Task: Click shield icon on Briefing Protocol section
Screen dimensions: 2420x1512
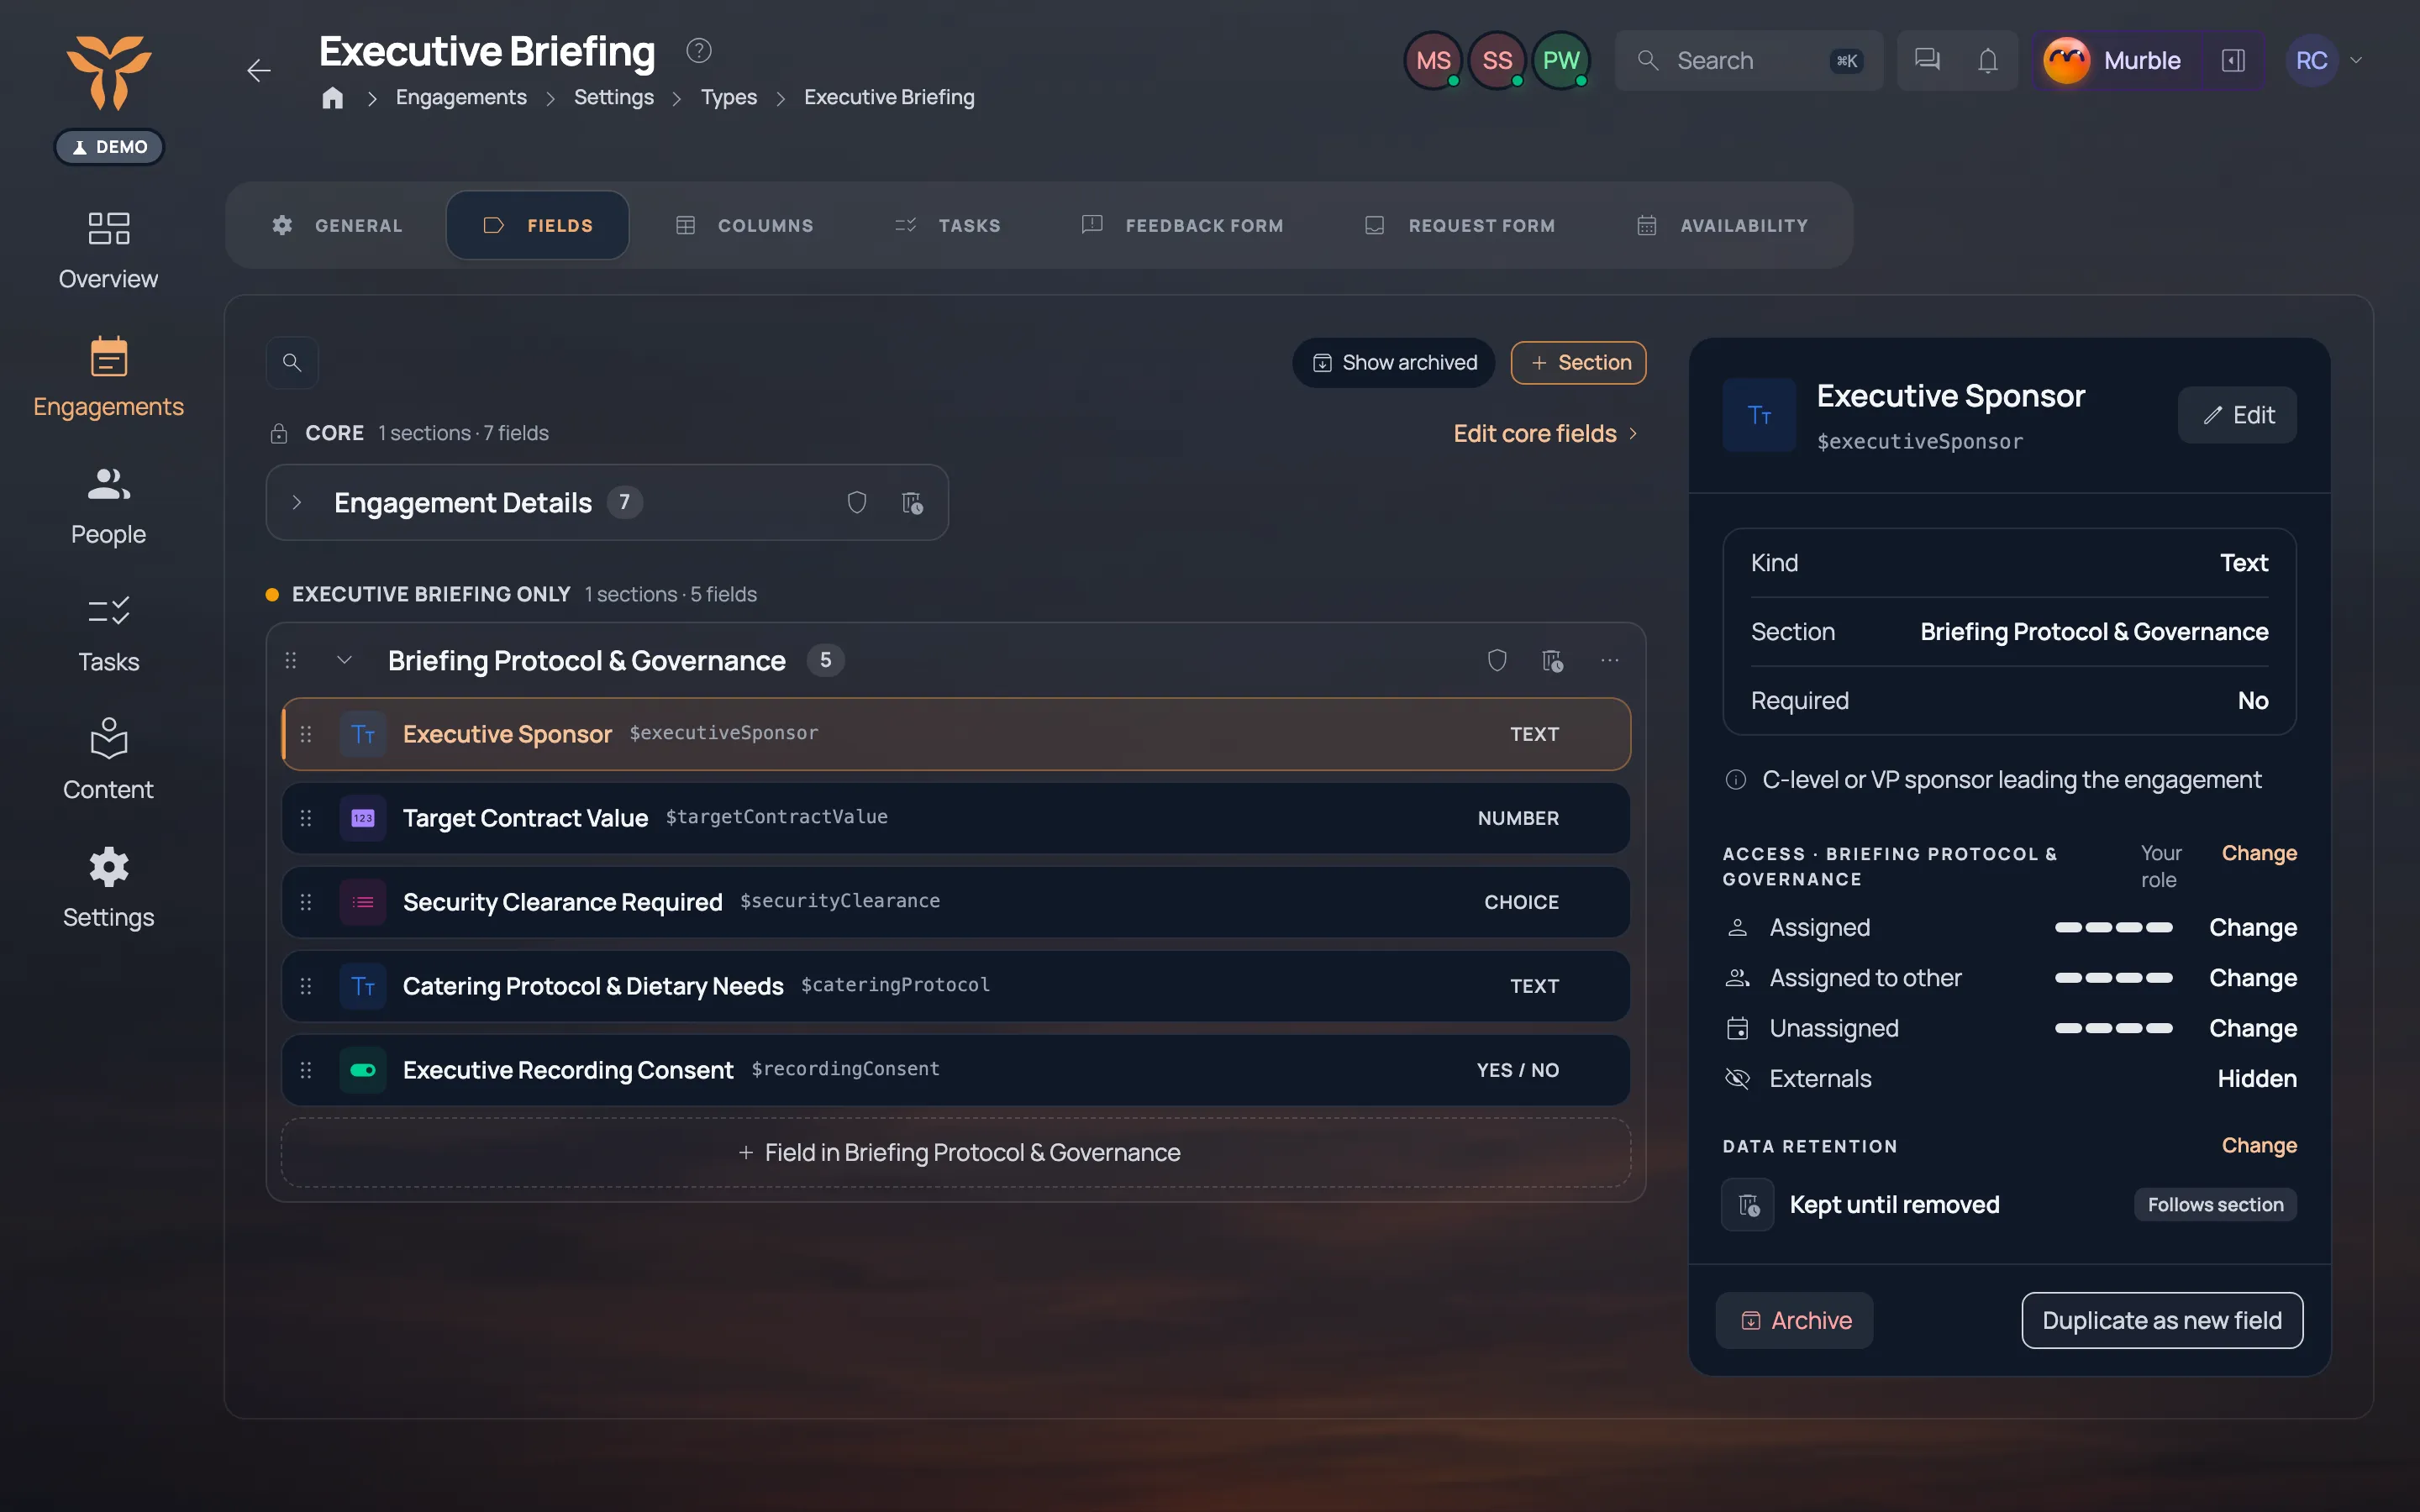Action: 1497,660
